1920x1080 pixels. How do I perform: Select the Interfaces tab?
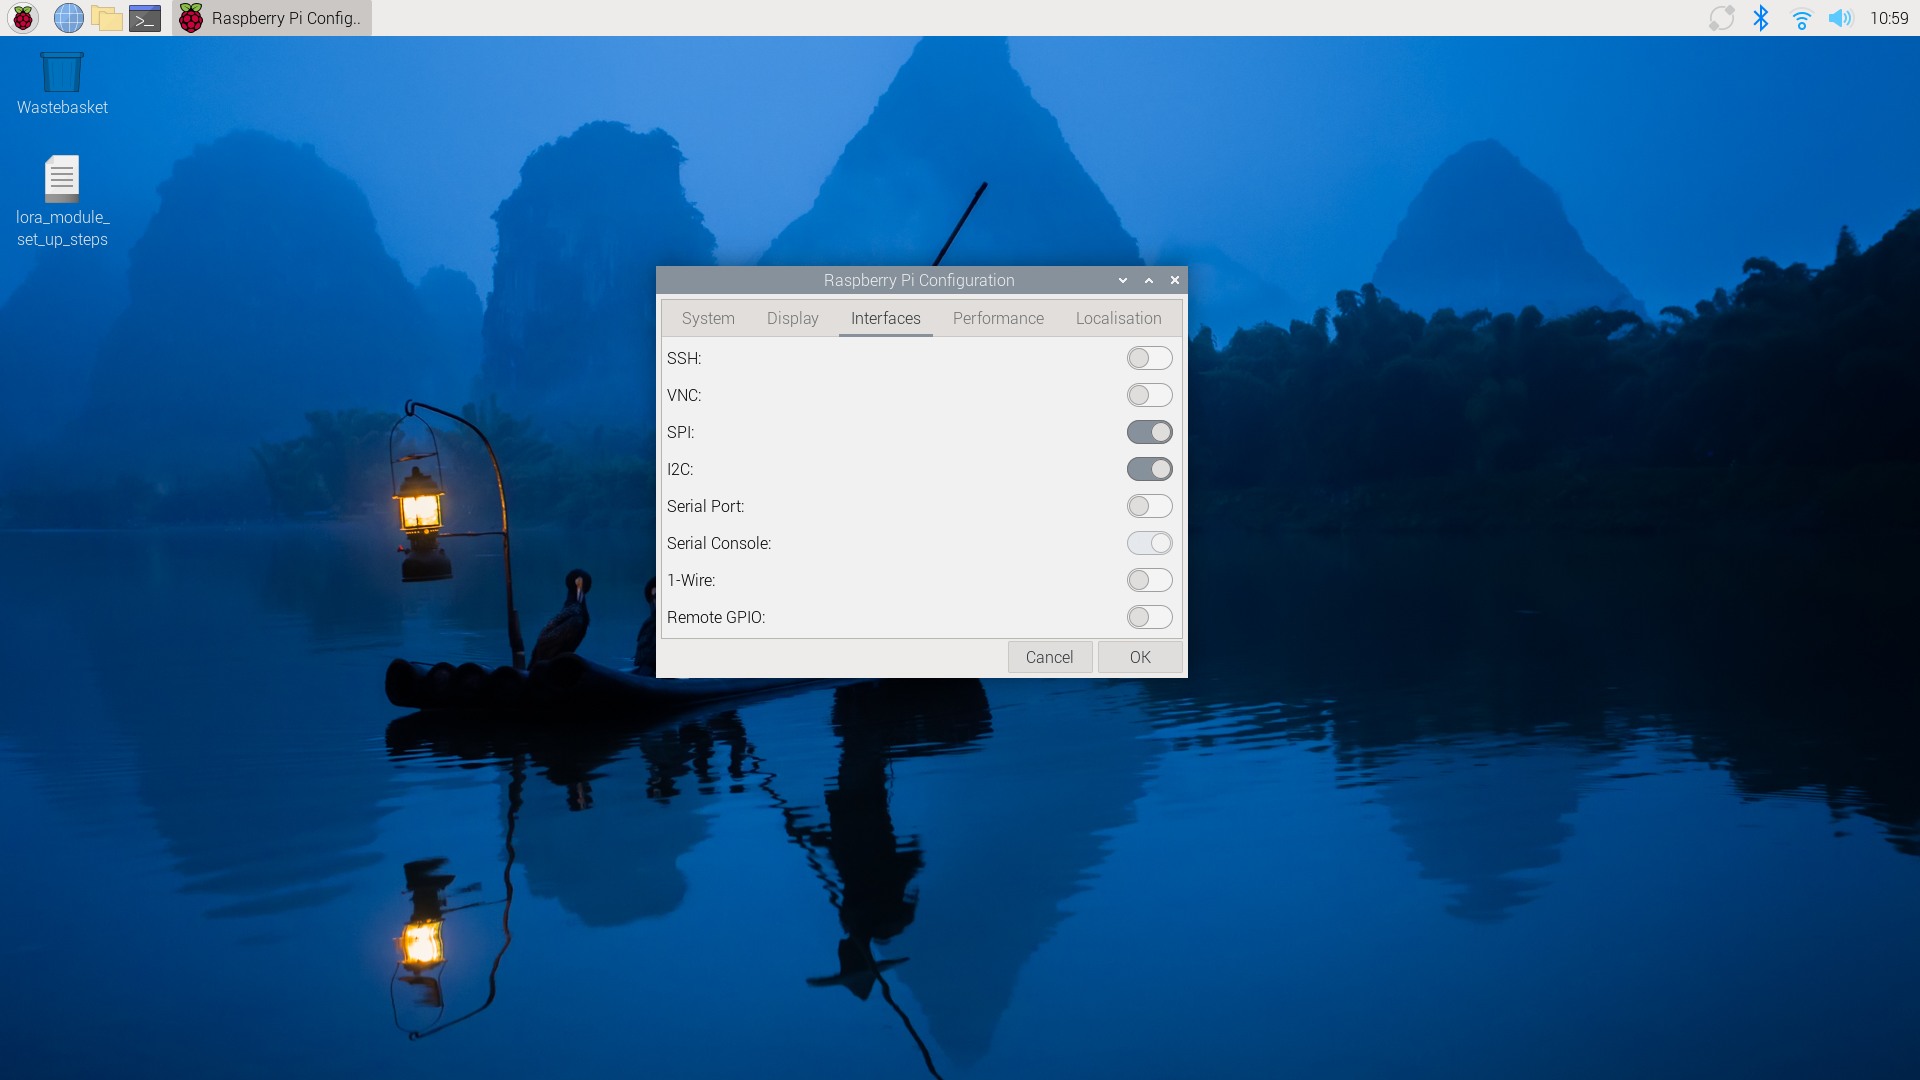pyautogui.click(x=886, y=318)
